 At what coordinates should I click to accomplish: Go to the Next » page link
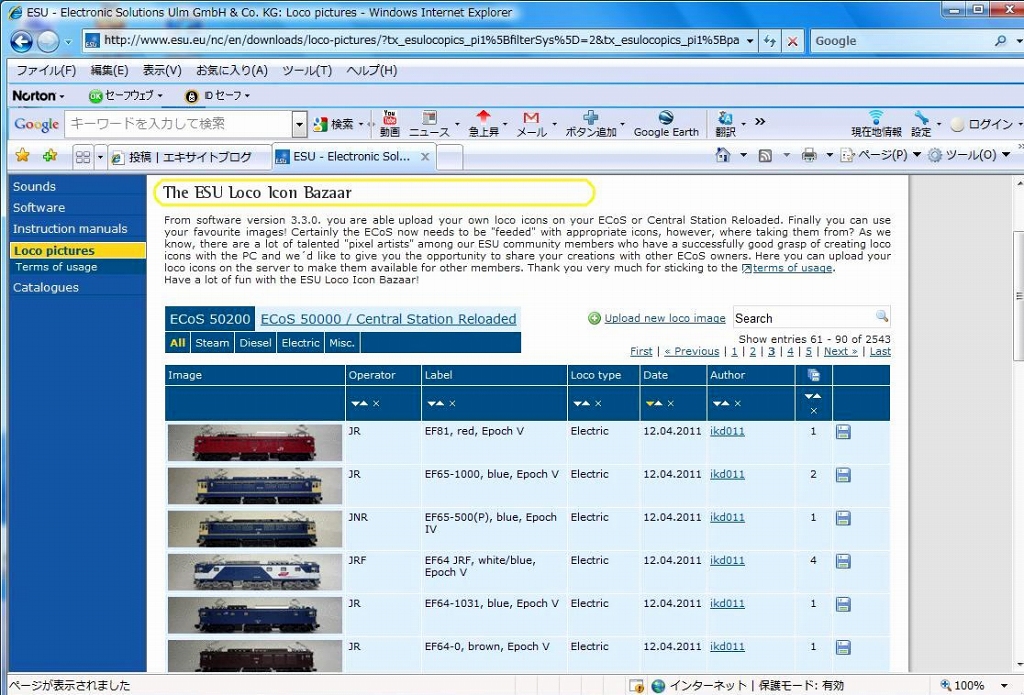[840, 351]
